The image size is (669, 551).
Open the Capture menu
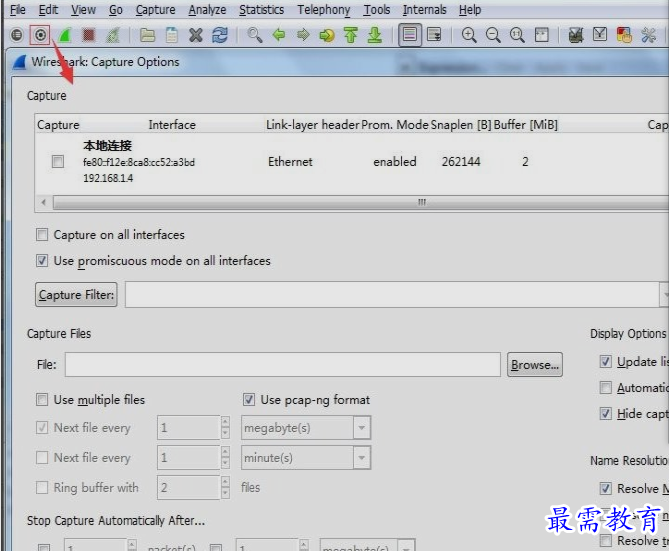pyautogui.click(x=155, y=9)
